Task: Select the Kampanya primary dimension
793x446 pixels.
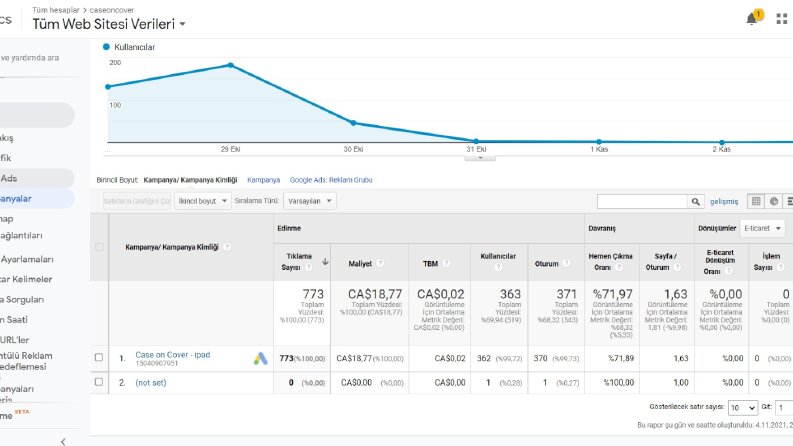Action: pos(263,180)
